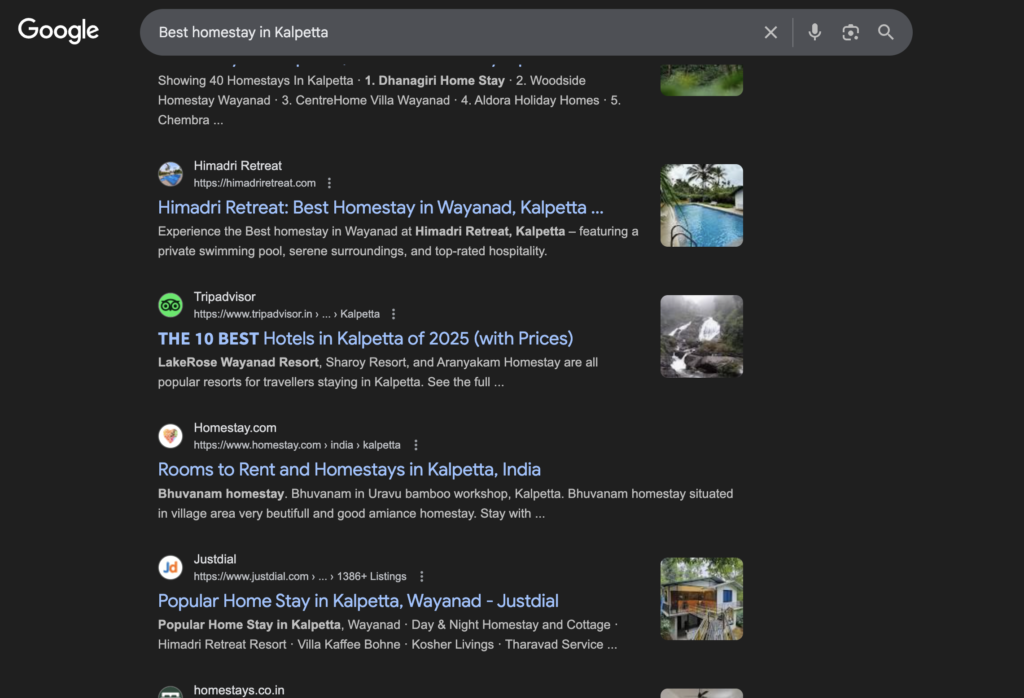Open Popular Home Stay in Kalpetta Justdial link
The width and height of the screenshot is (1024, 698).
[x=358, y=601]
